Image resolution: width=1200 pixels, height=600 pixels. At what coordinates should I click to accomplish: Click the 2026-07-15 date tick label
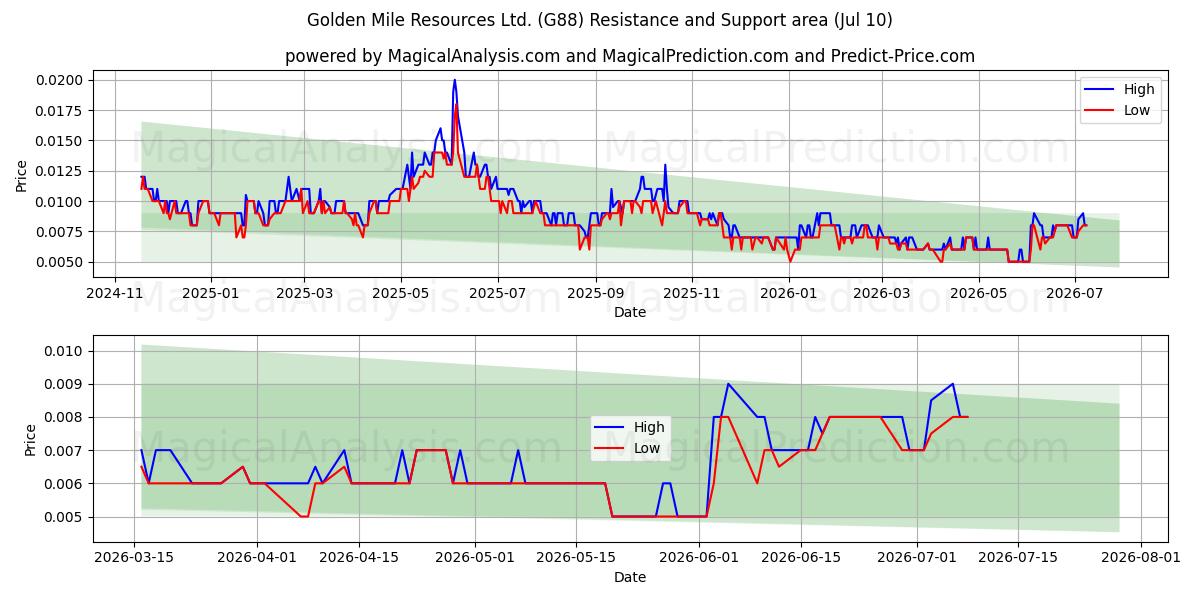pyautogui.click(x=1018, y=558)
